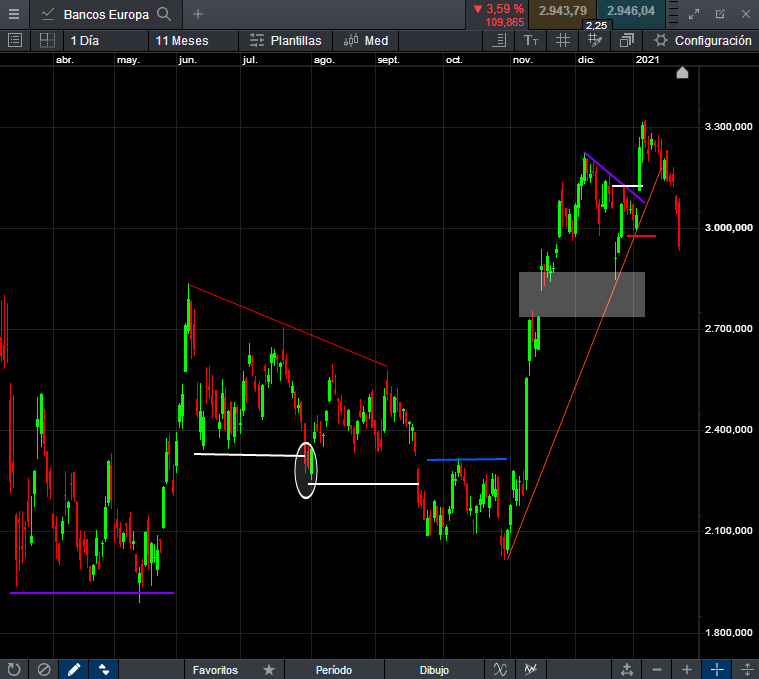Clear drawings with the cancel circle icon
759x679 pixels.
[44, 669]
